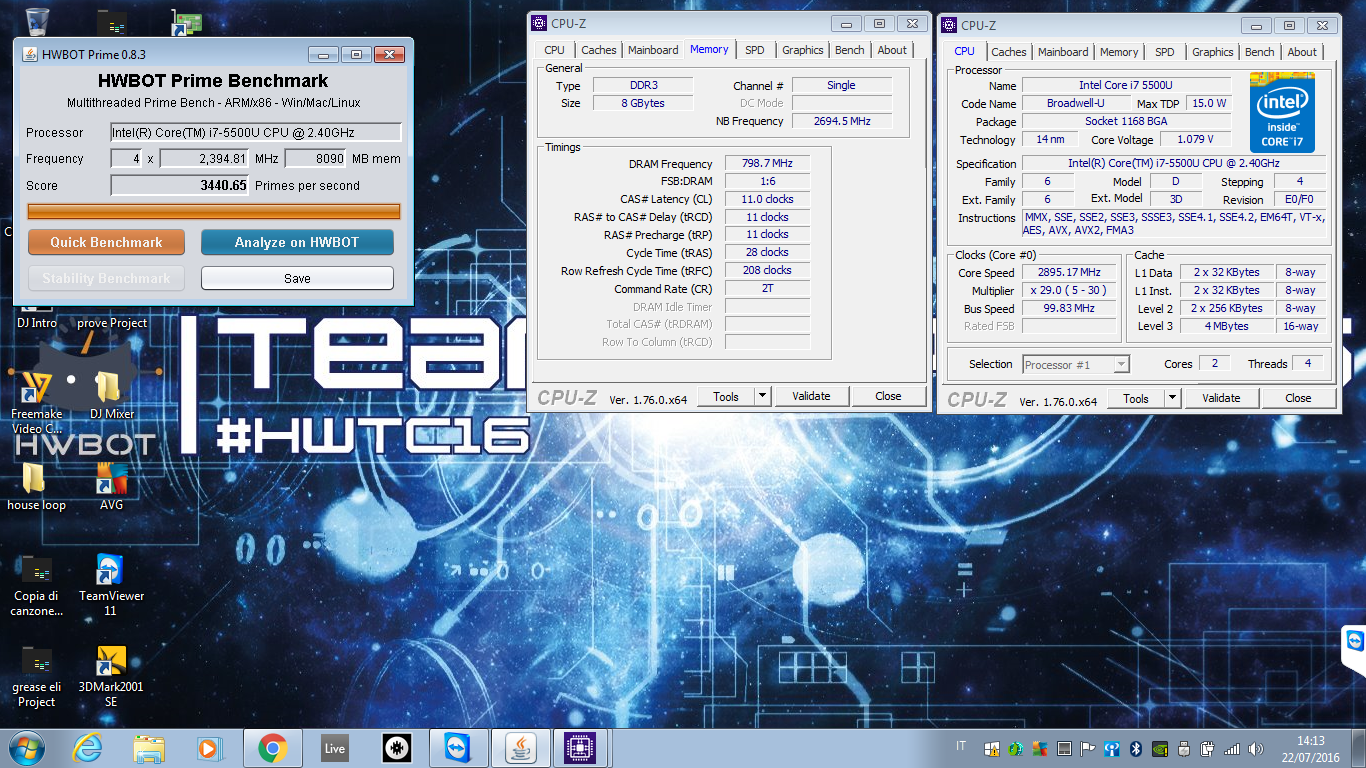
Task: Click the Action Center flag tray icon
Action: pyautogui.click(x=1088, y=748)
